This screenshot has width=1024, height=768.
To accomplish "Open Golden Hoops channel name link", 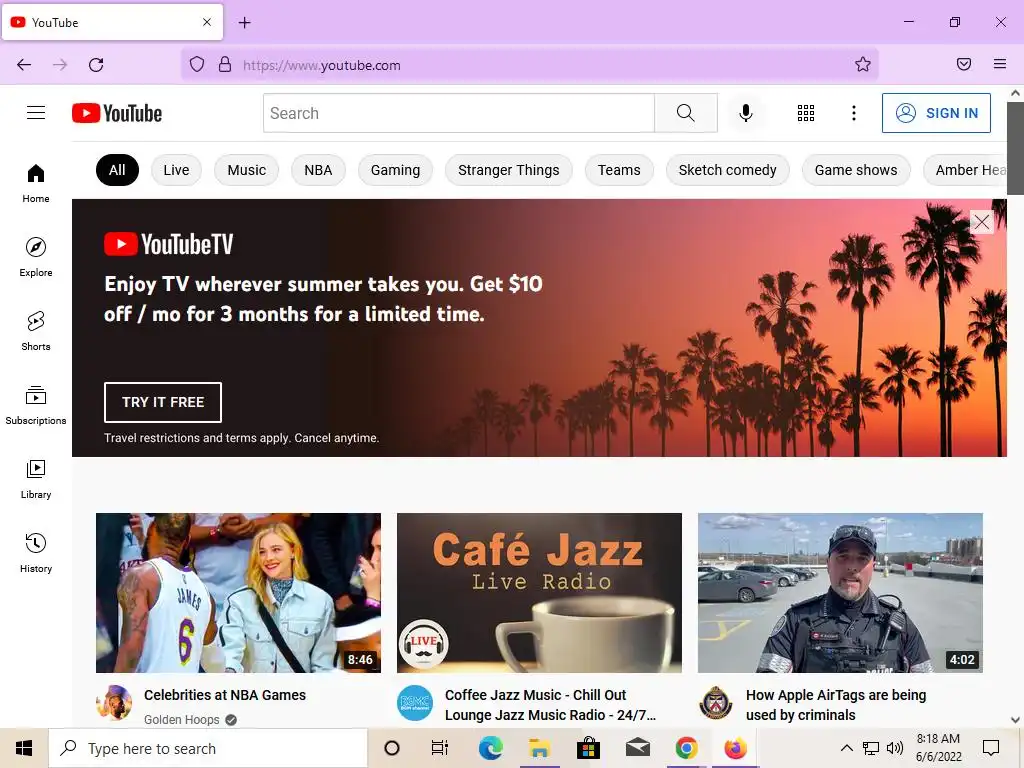I will (182, 719).
